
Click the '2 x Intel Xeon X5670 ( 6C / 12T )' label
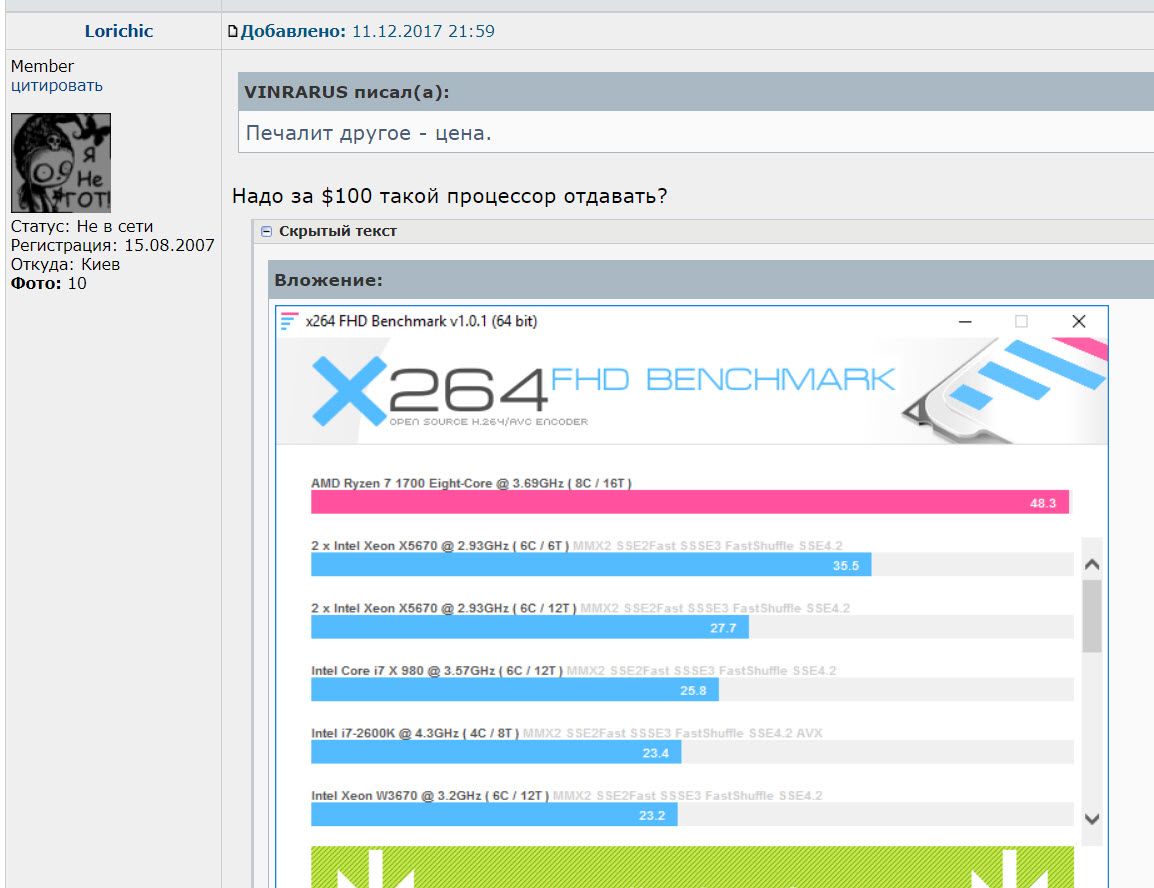coord(443,608)
